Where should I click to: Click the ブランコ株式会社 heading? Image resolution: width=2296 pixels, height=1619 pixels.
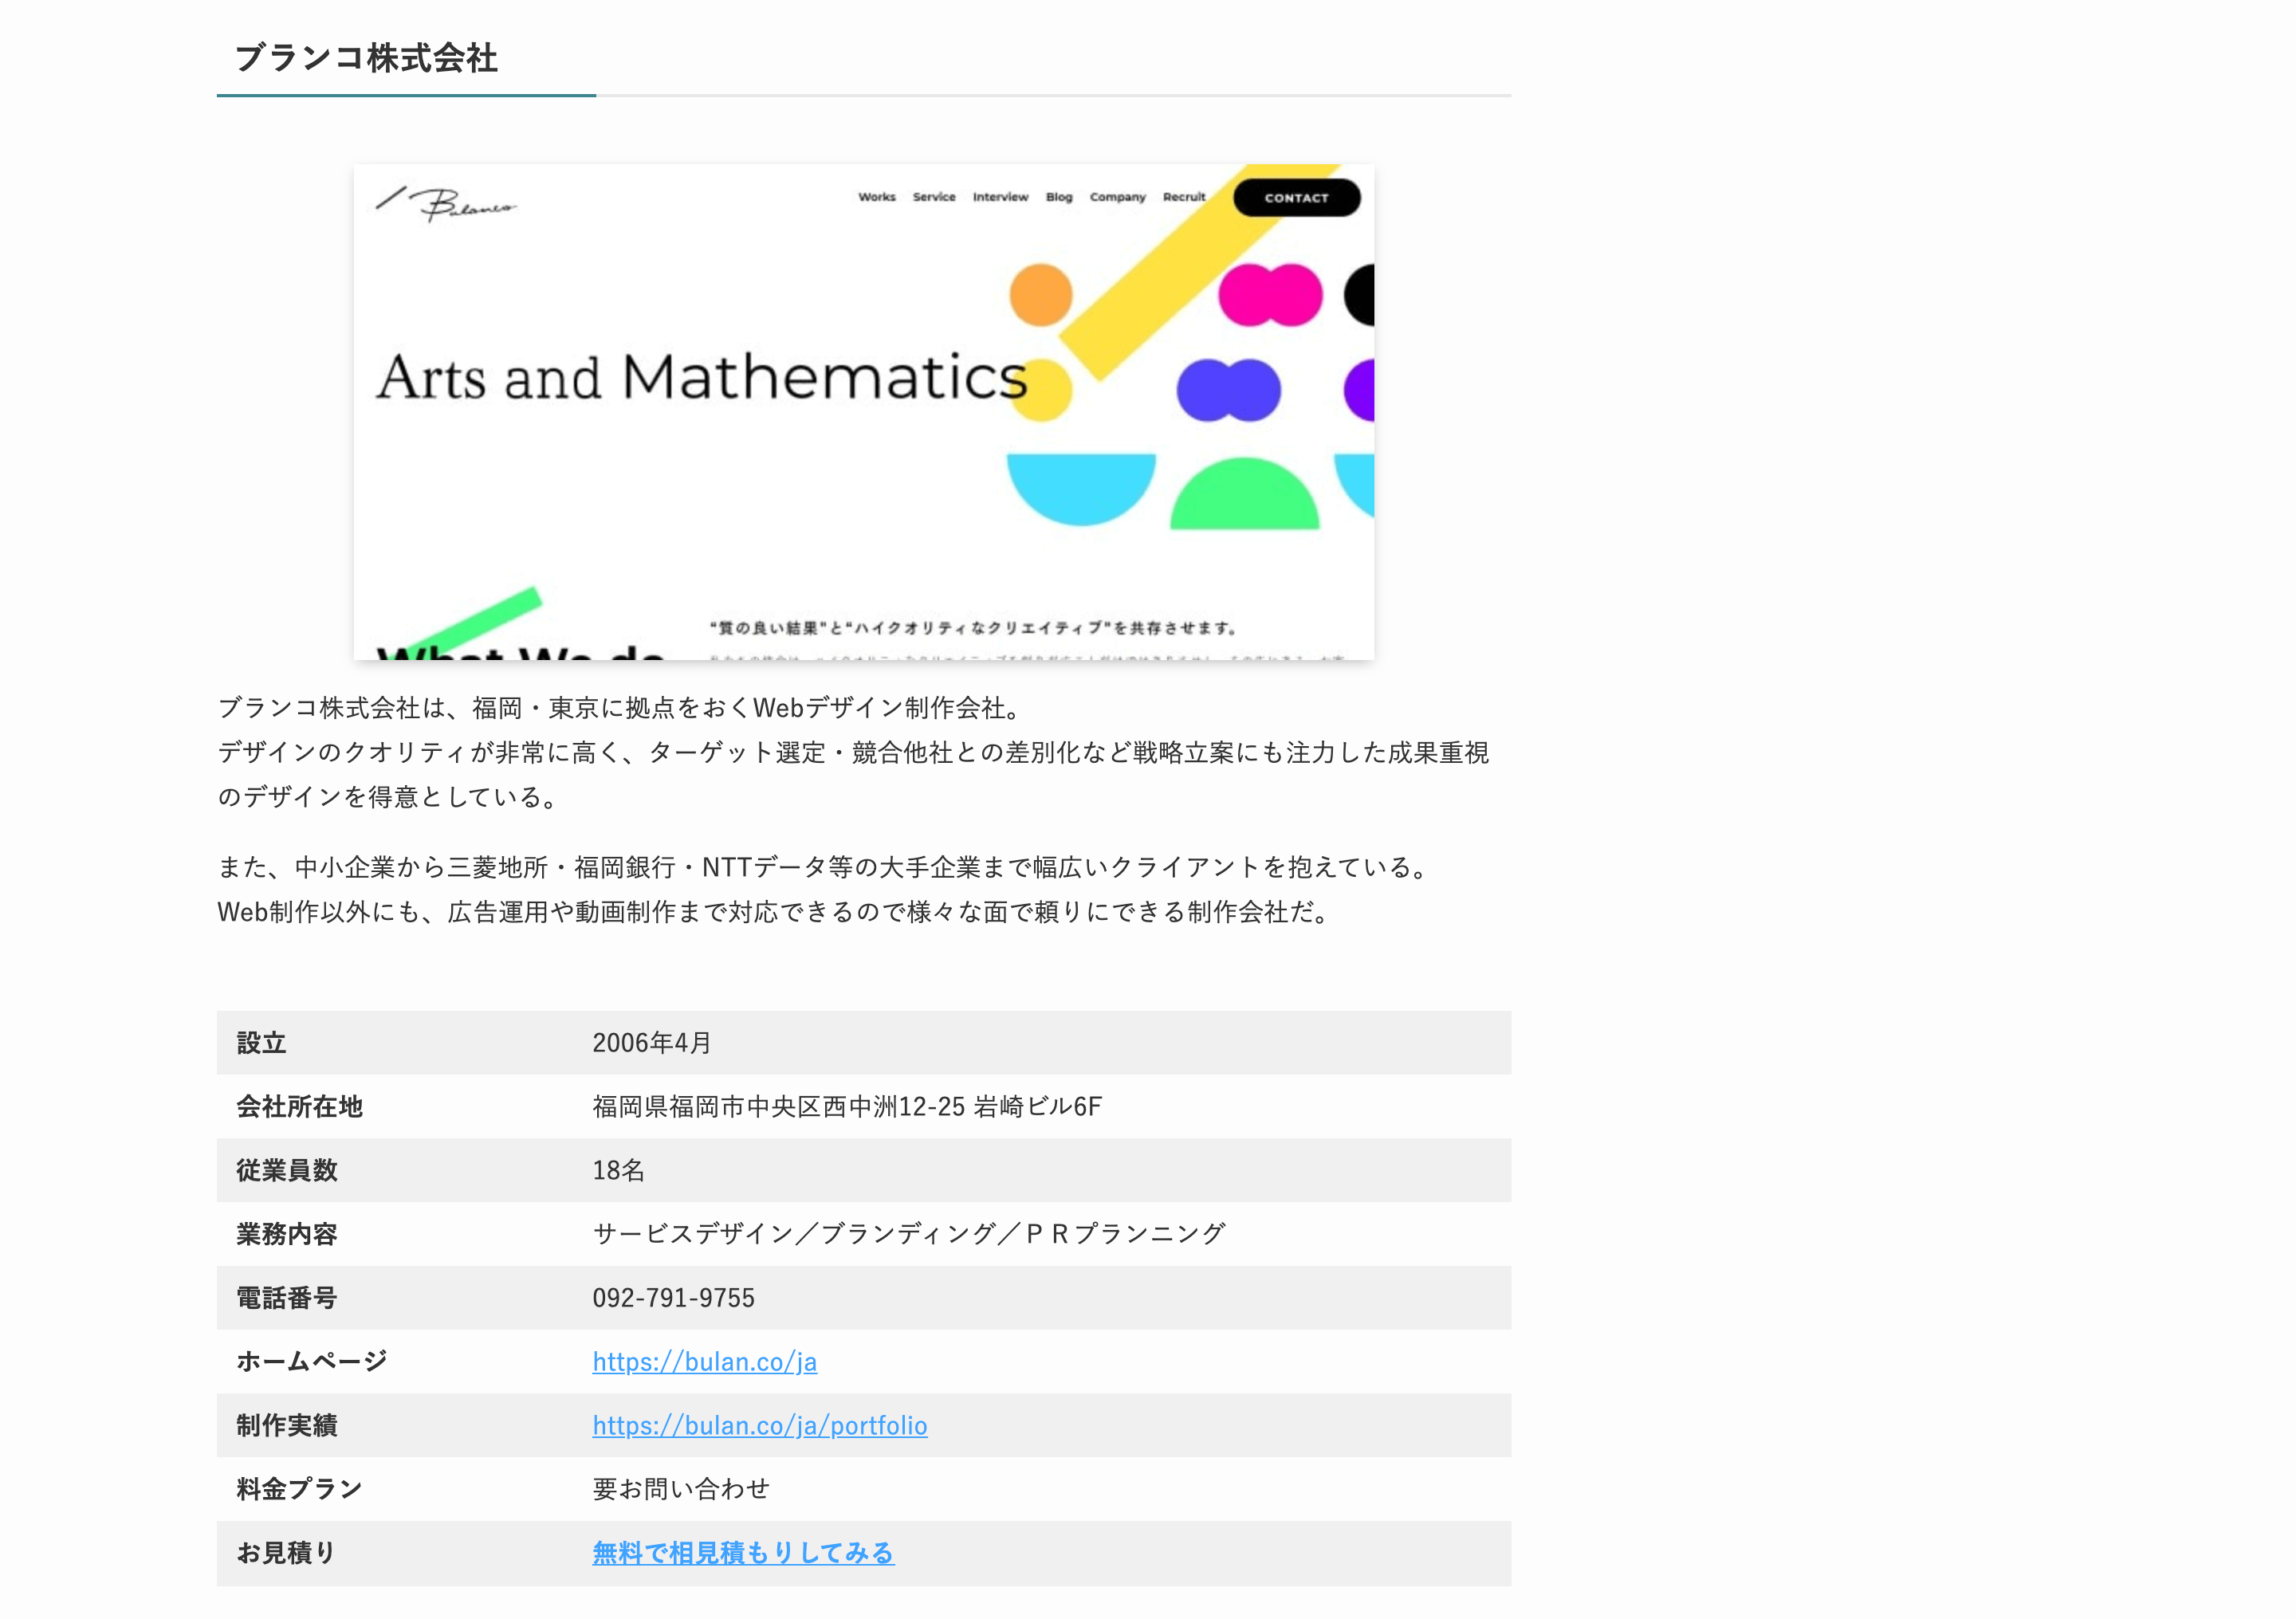[366, 57]
